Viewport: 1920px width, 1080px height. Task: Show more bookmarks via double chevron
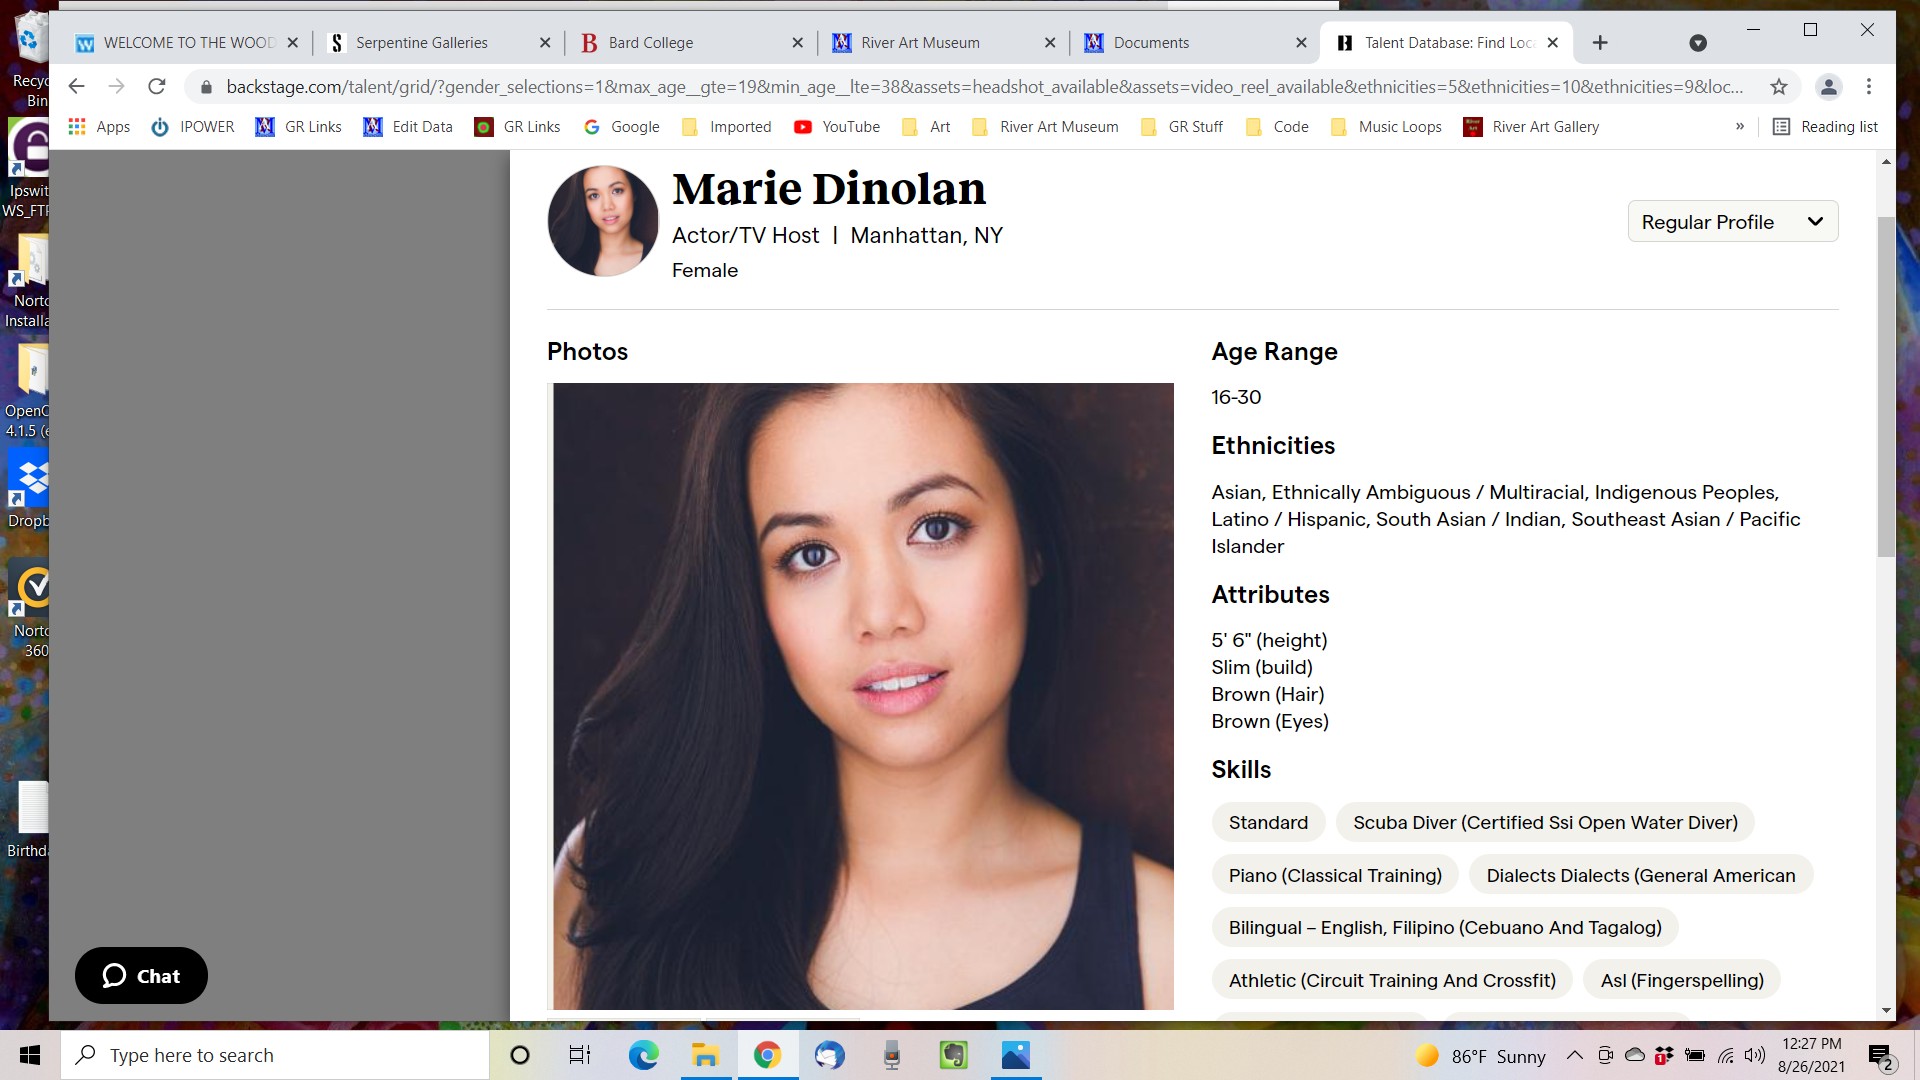pos(1740,126)
